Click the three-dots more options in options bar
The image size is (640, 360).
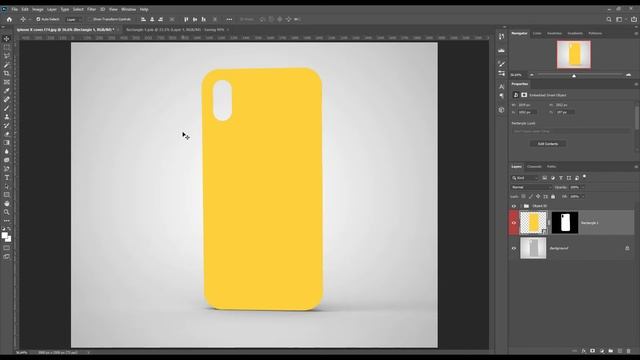229,19
